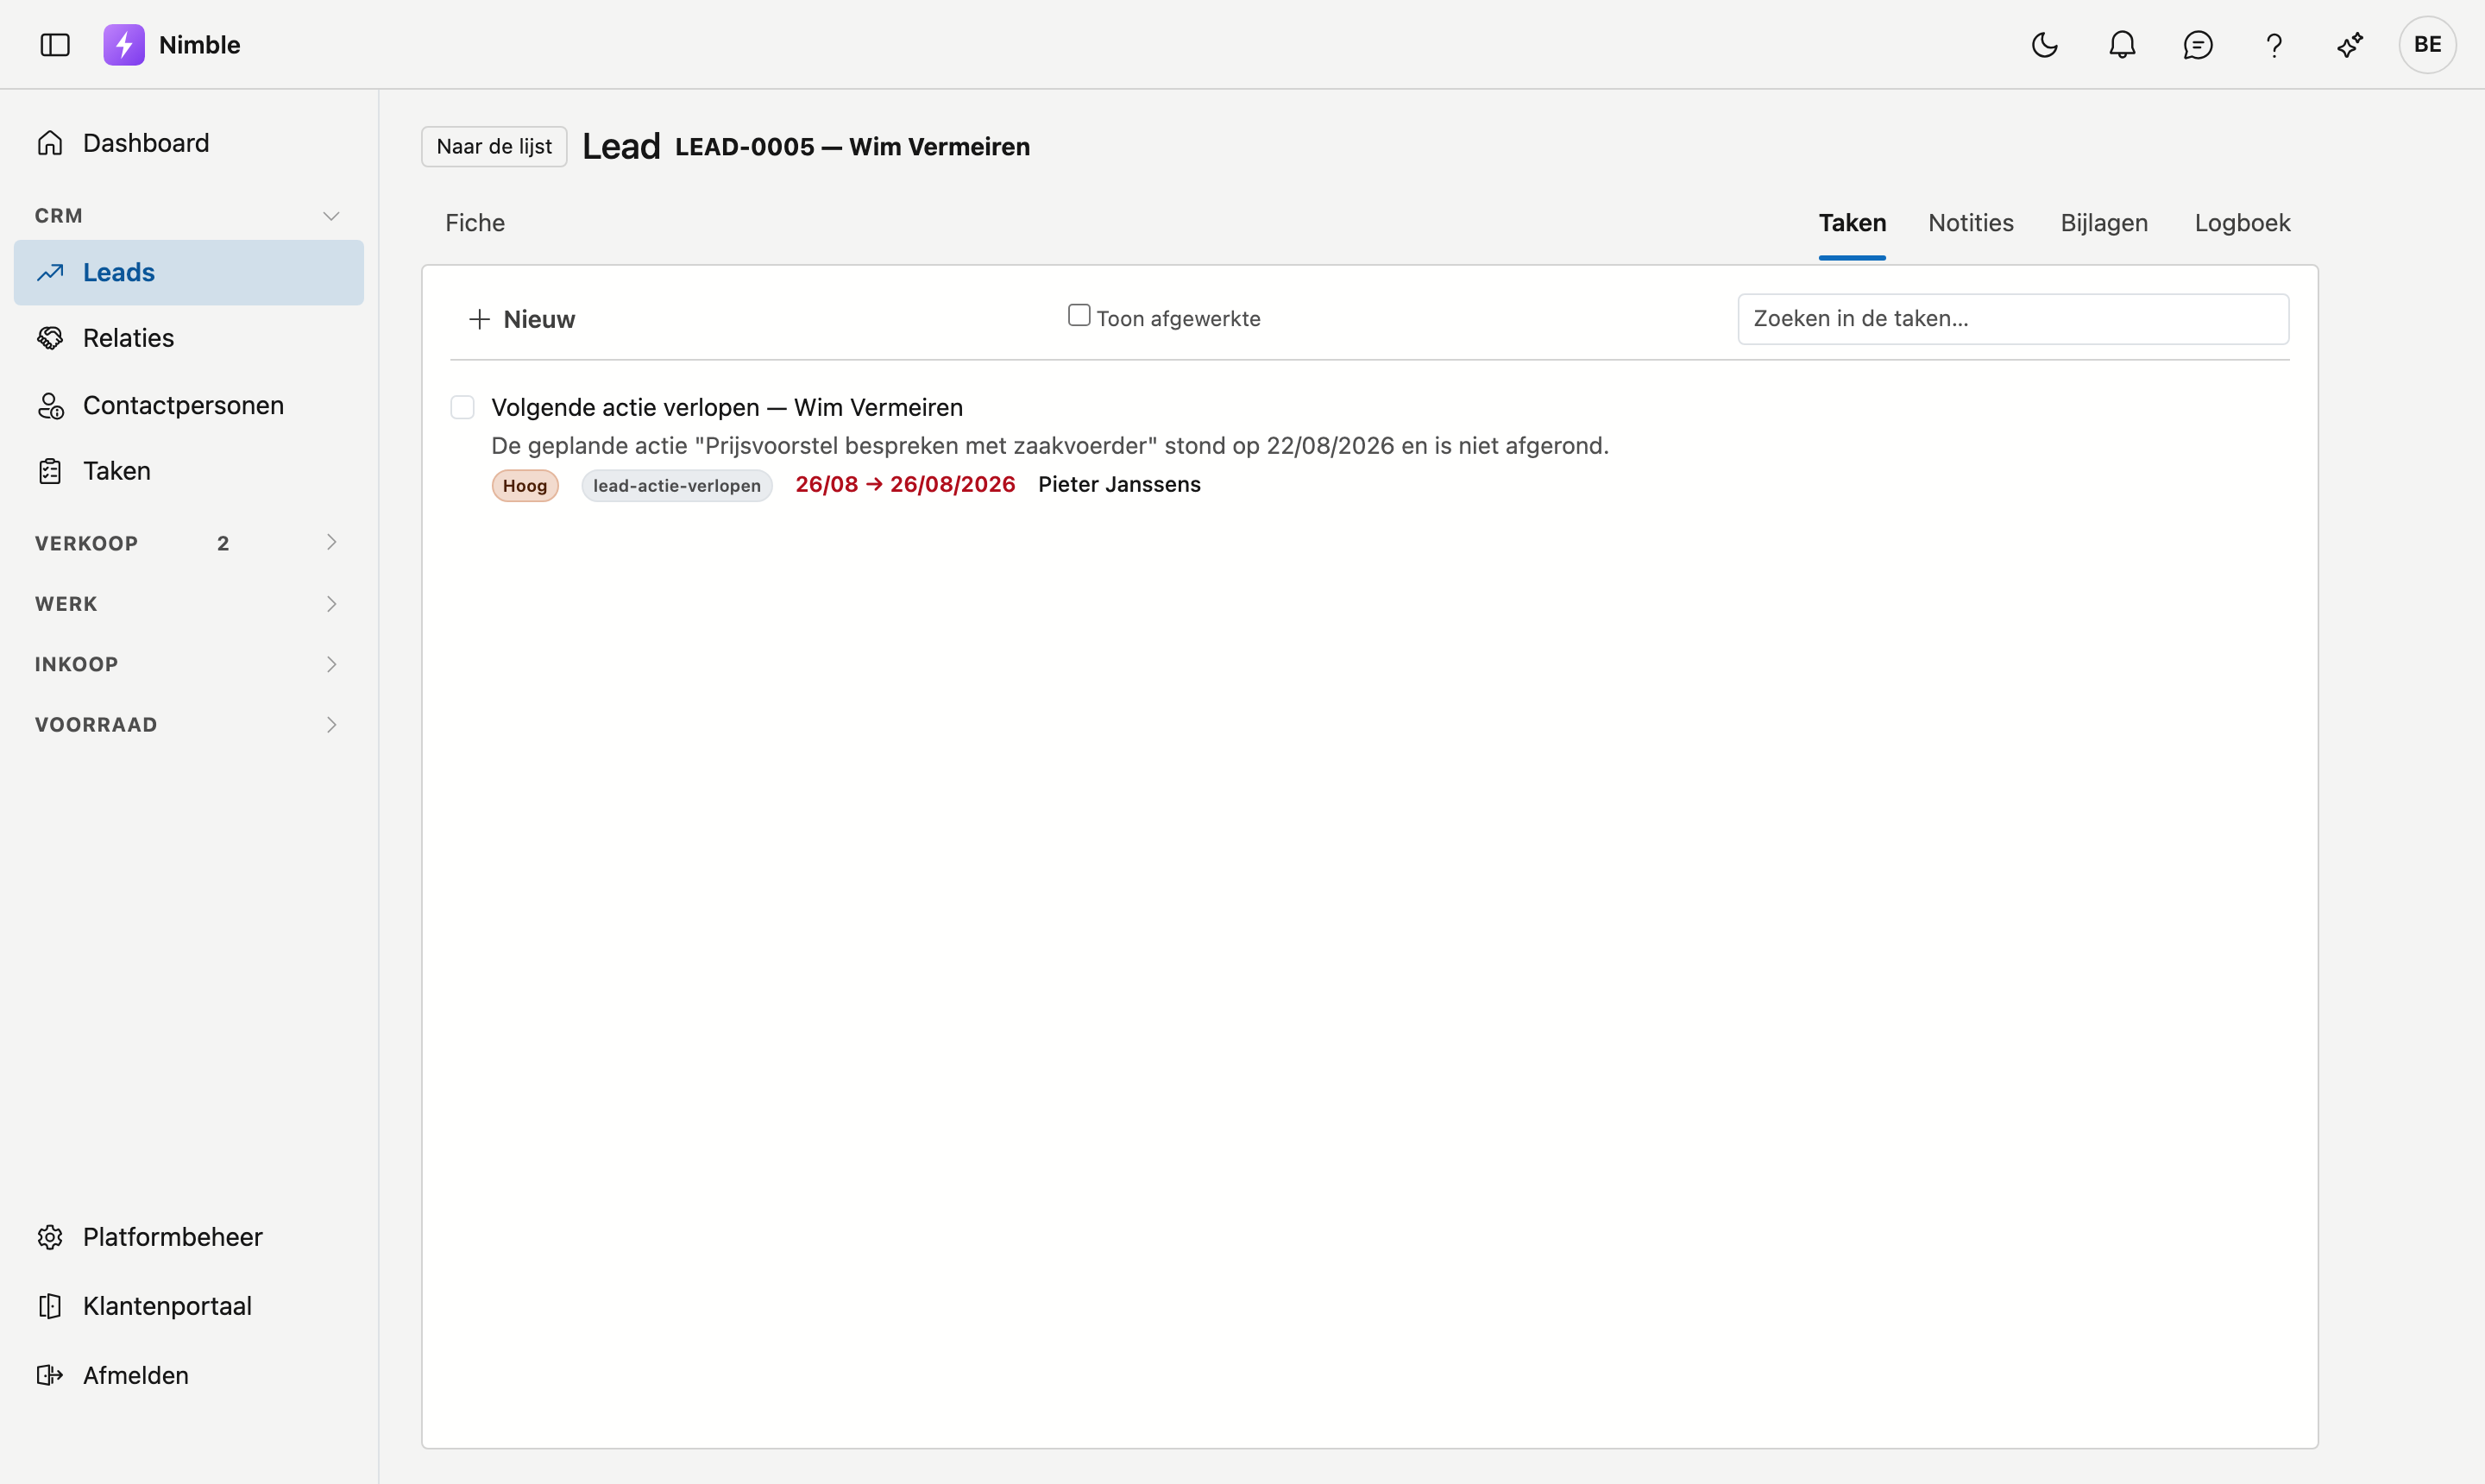The width and height of the screenshot is (2485, 1484).
Task: Toggle the sidebar panel icon
Action: point(55,45)
